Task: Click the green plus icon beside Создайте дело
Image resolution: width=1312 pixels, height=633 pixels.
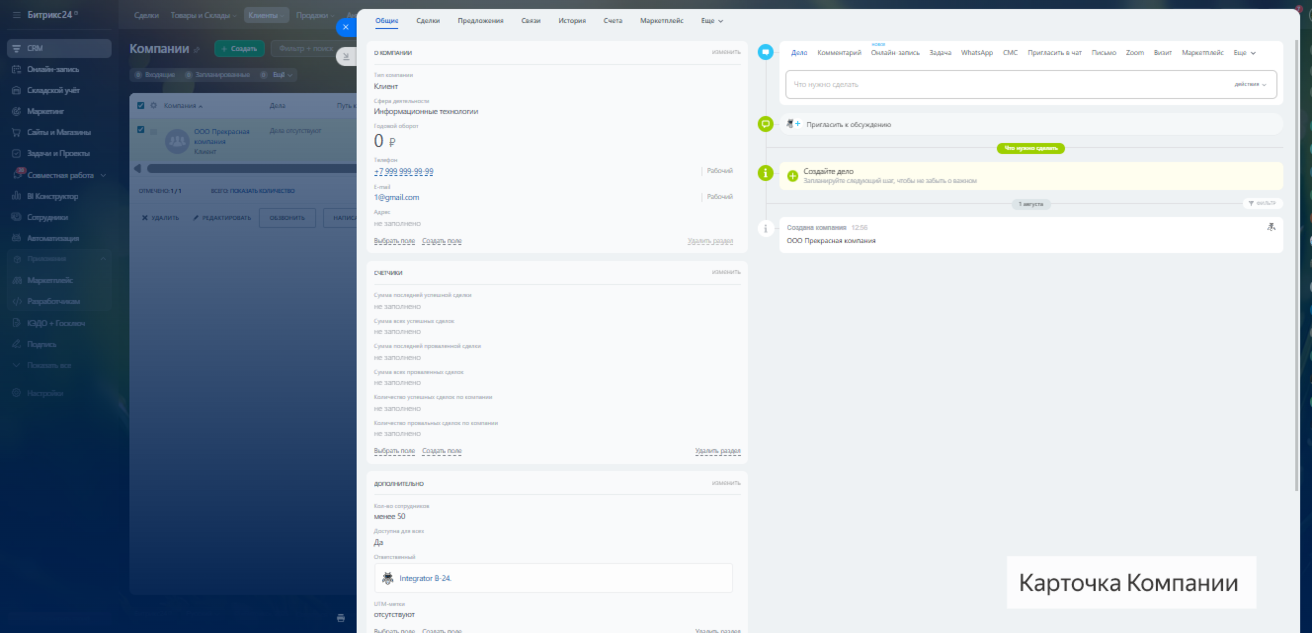Action: tap(793, 176)
